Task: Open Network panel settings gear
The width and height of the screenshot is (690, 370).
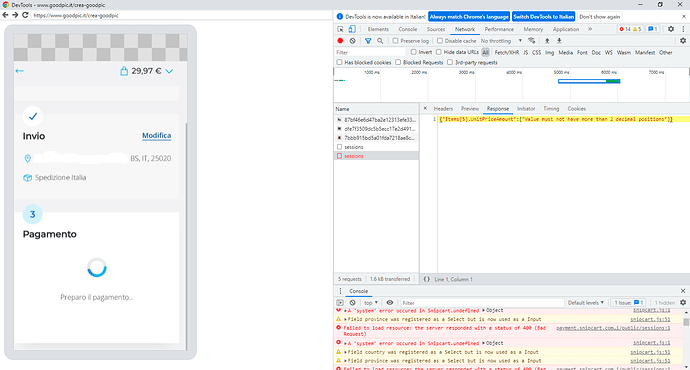Action: pos(683,41)
